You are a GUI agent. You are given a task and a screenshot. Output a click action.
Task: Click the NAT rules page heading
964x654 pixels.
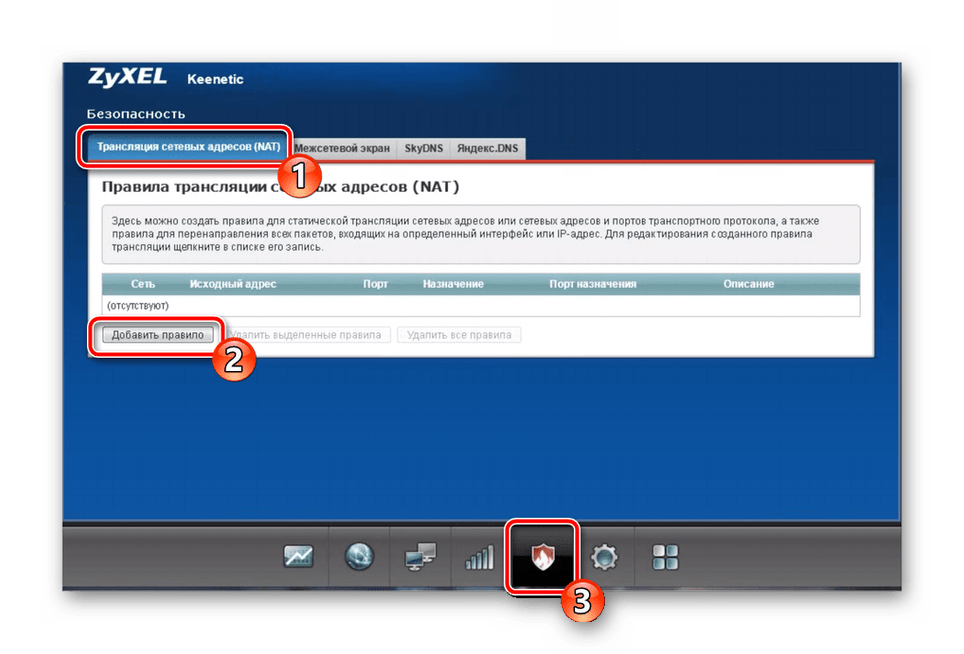[280, 187]
